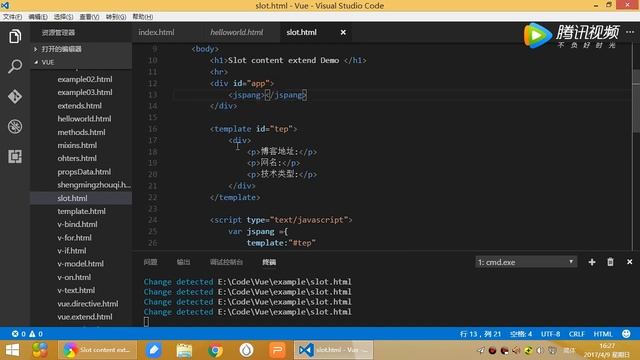Open example02.html in file tree
Screen dimensions: 640x360
(x=85, y=79)
